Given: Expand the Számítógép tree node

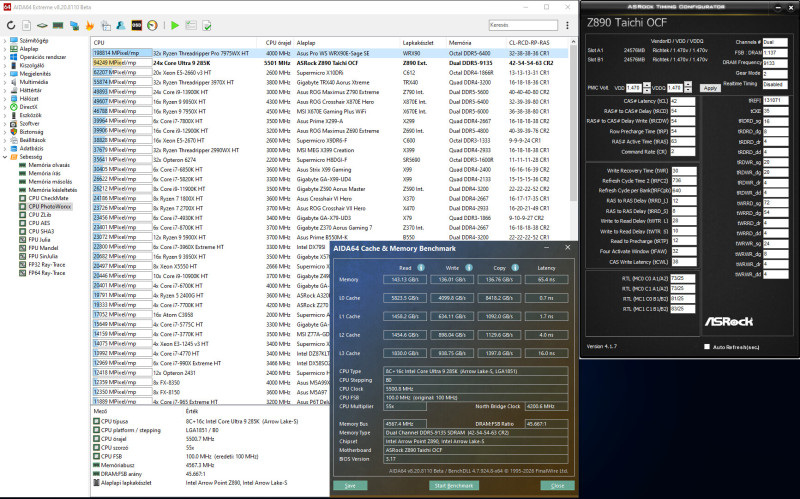Looking at the screenshot, I should coord(5,40).
